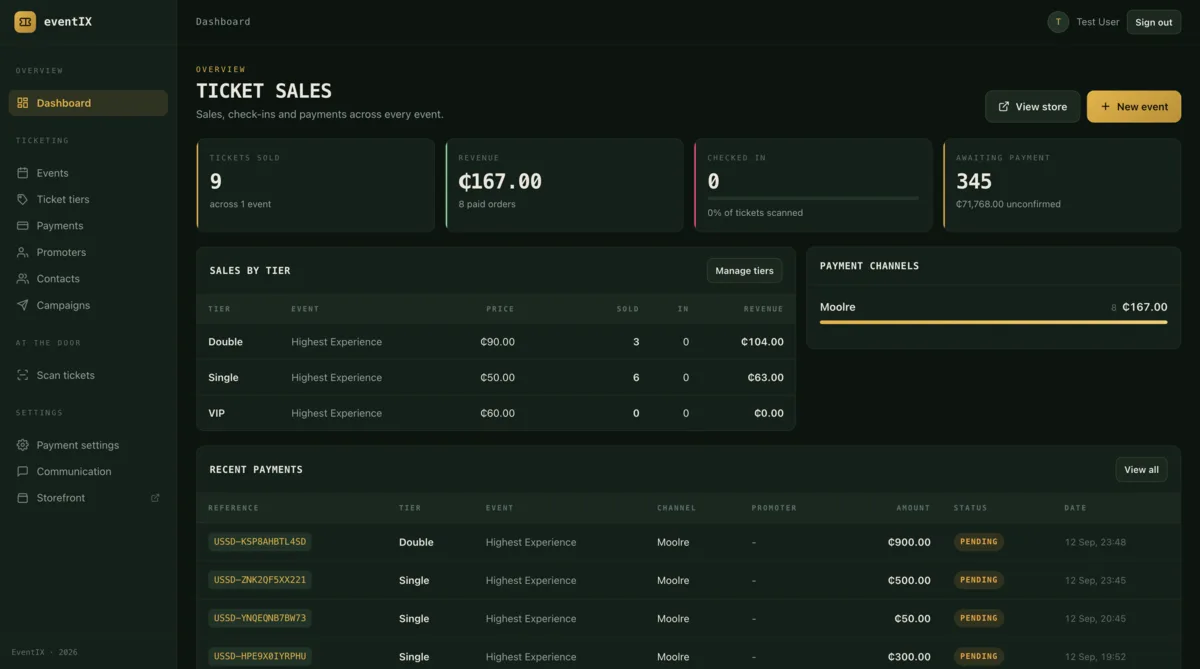The width and height of the screenshot is (1200, 669).
Task: Click the Dashboard breadcrumb in top bar
Action: tap(223, 22)
